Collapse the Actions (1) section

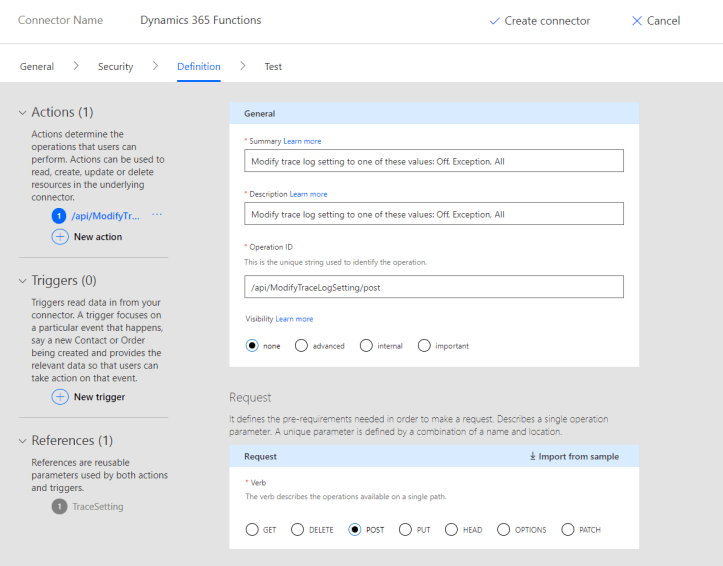point(23,112)
